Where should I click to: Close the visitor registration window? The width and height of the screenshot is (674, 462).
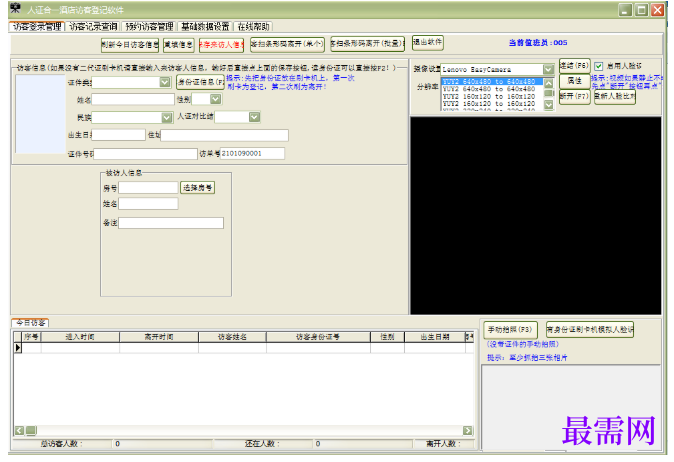click(x=657, y=10)
